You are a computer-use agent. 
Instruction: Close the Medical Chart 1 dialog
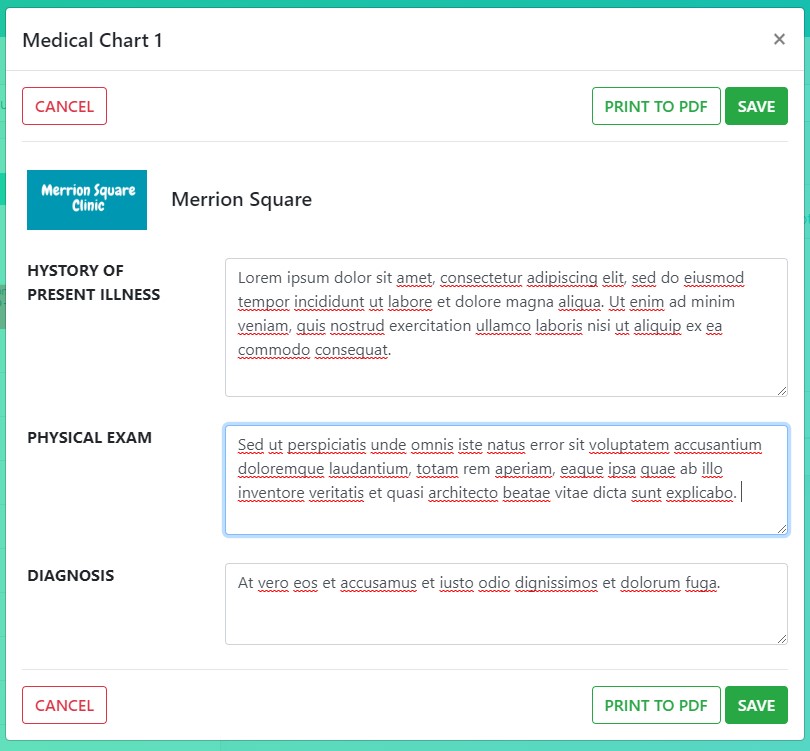pos(779,39)
